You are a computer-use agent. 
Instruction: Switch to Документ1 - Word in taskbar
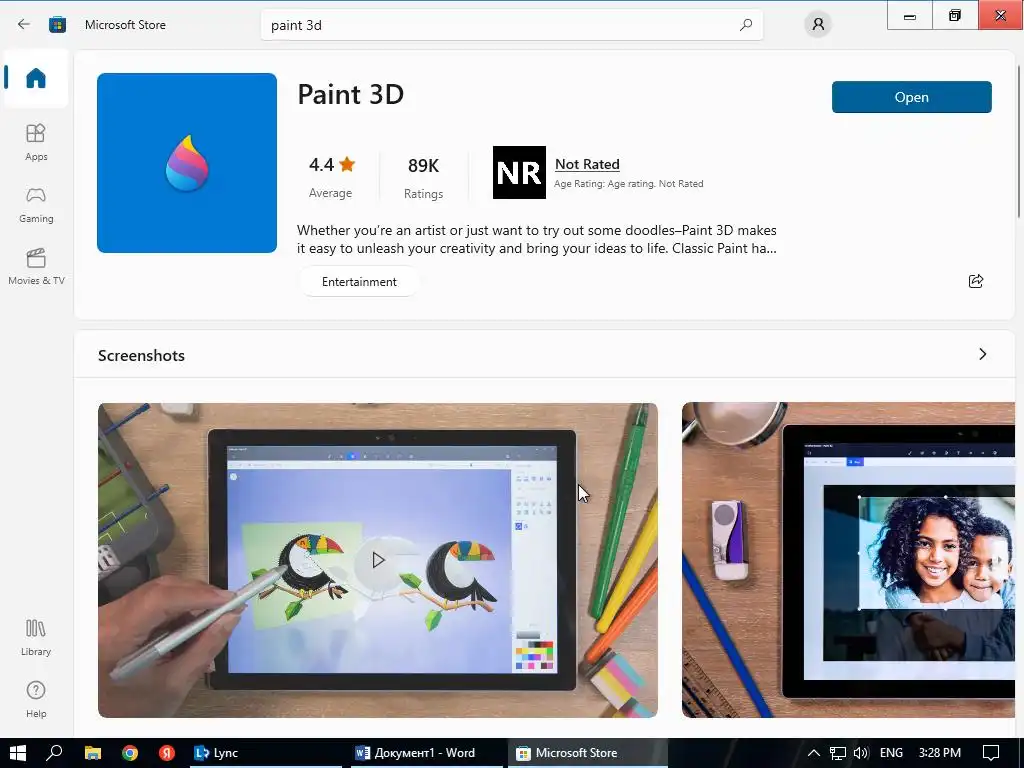(x=424, y=753)
